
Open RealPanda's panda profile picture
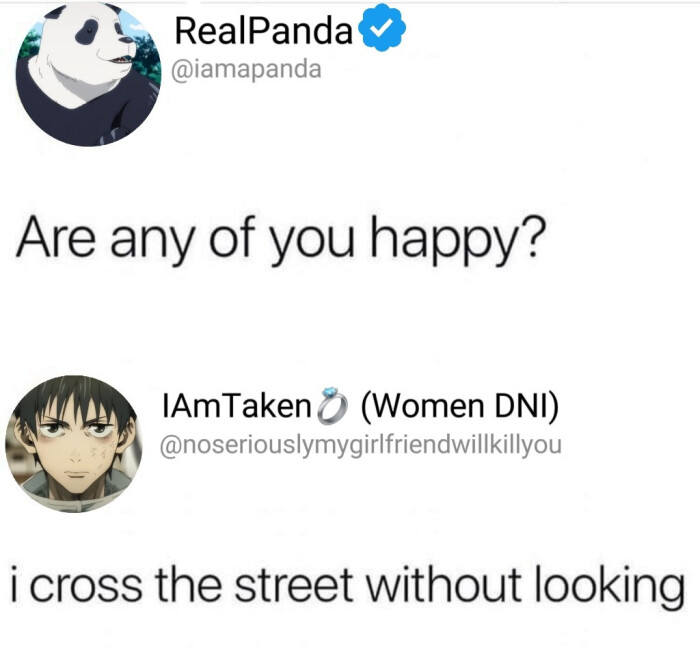click(x=89, y=74)
